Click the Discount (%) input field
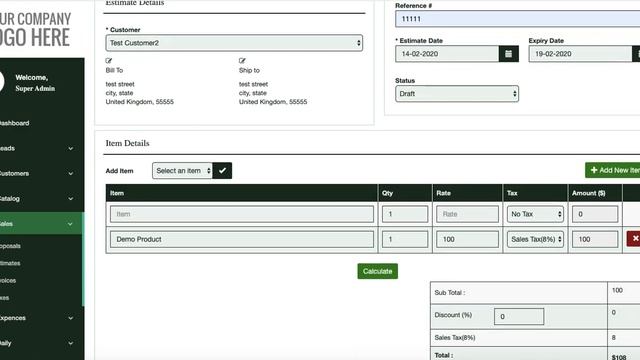 pyautogui.click(x=519, y=316)
